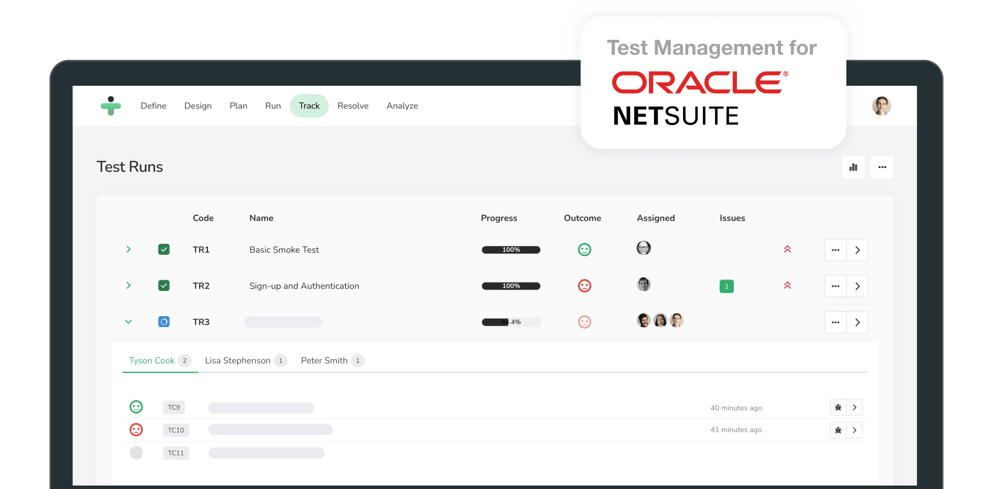Viewport: 991px width, 489px height.
Task: Click the TR1 100% progress bar
Action: click(x=511, y=250)
